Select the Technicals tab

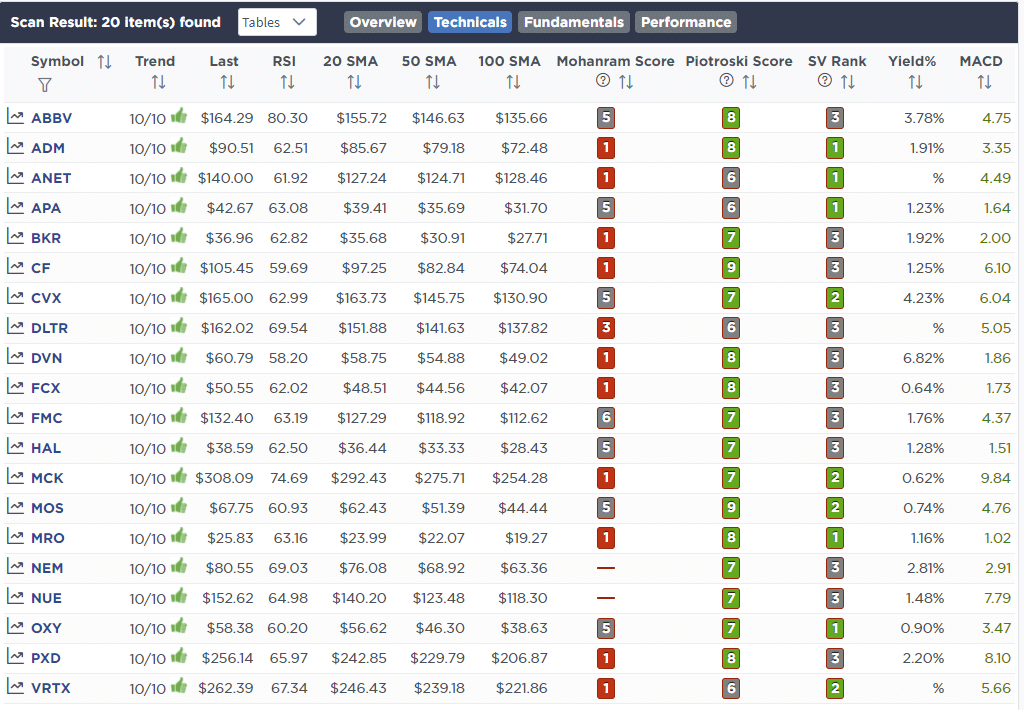pos(470,22)
